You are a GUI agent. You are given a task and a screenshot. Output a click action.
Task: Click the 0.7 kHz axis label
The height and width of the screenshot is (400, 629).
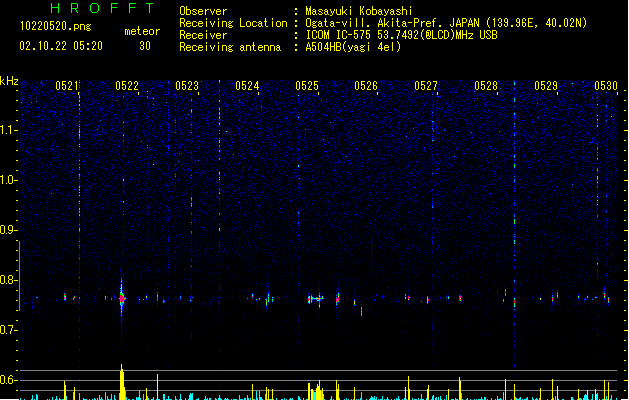click(8, 330)
